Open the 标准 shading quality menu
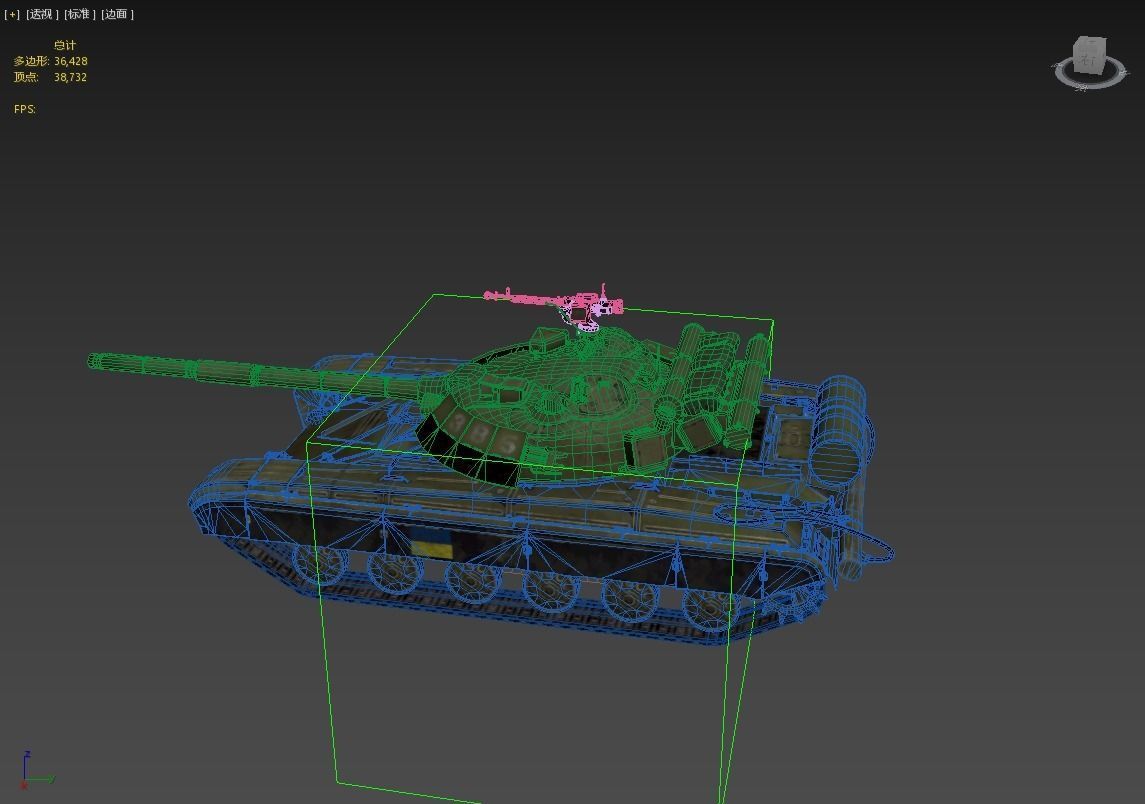1145x804 pixels. 80,14
